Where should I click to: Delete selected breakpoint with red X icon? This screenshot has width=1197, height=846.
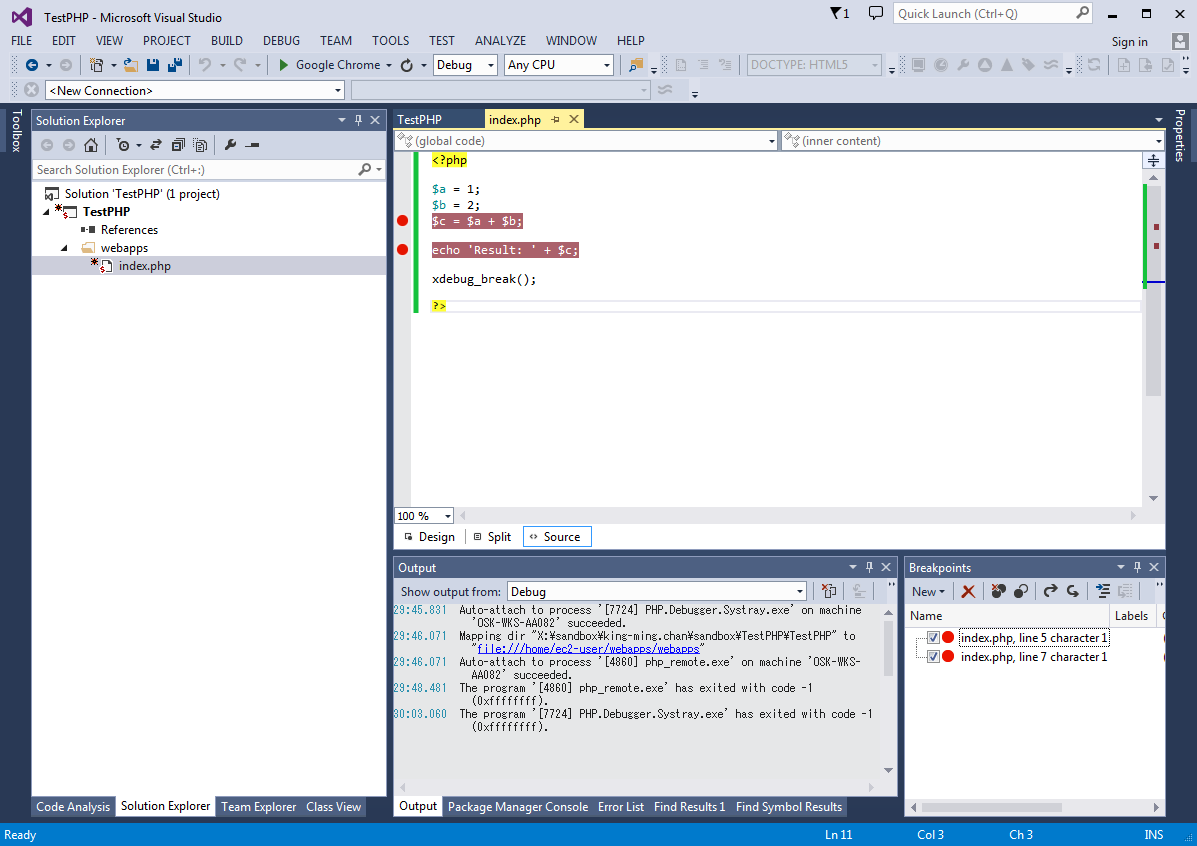tap(968, 591)
